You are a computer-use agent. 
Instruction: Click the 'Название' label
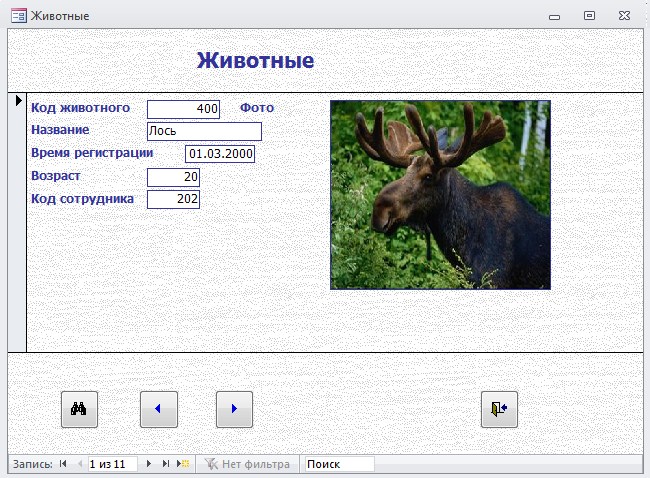(60, 130)
